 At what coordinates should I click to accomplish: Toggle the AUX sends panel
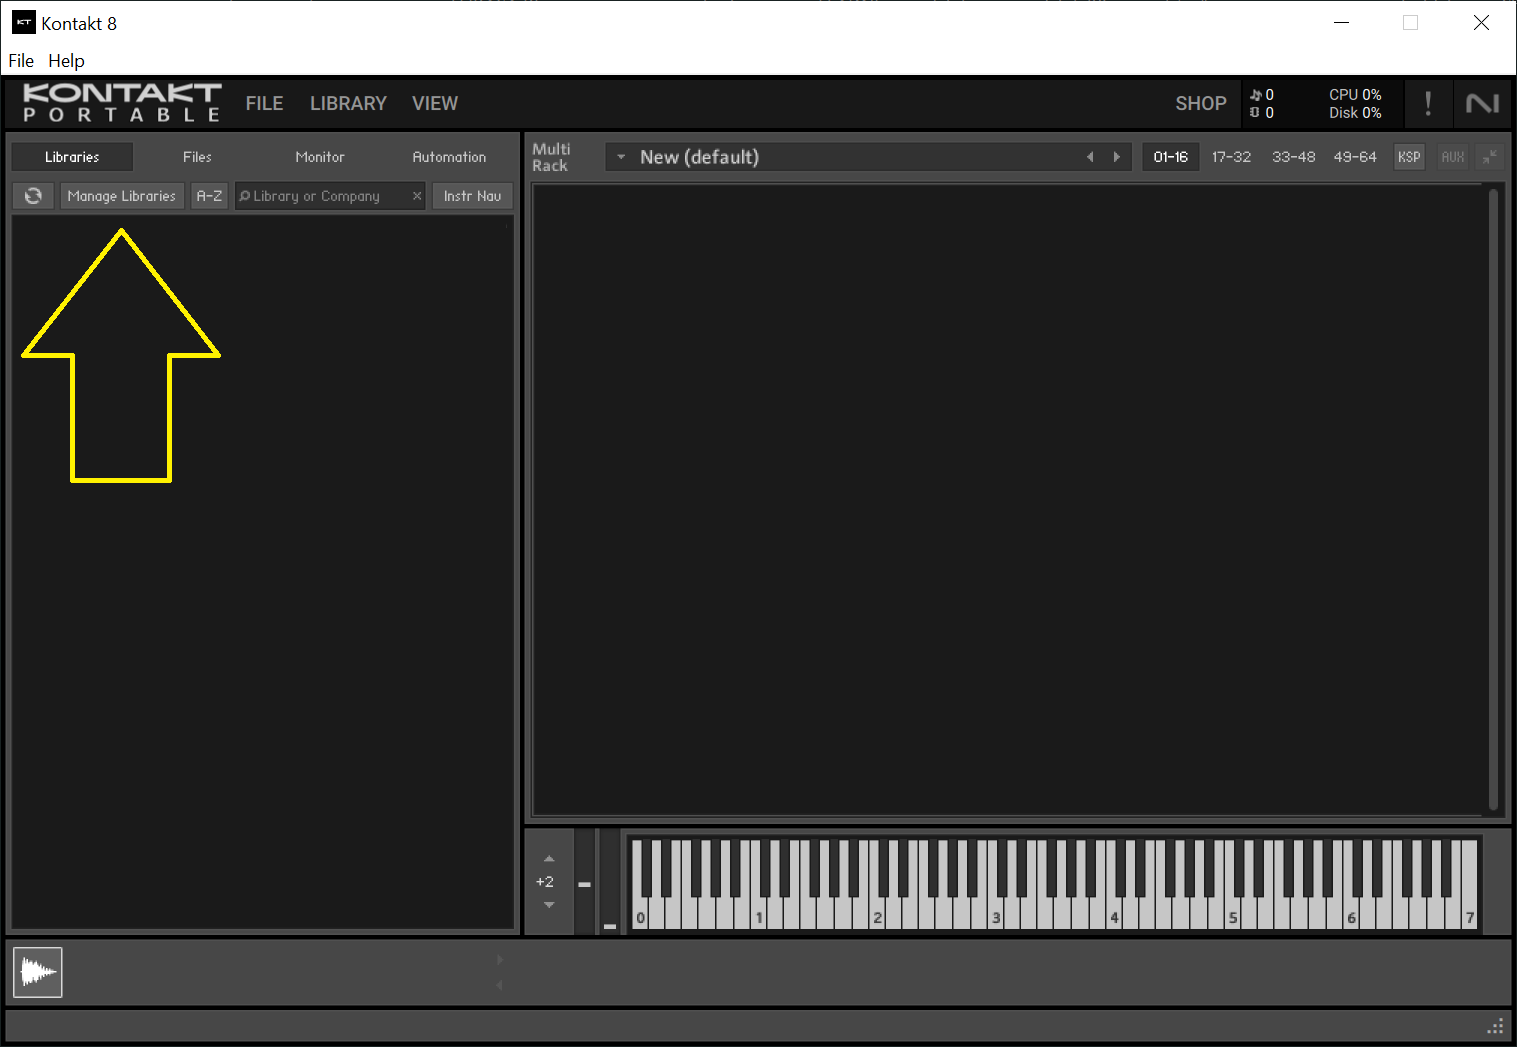pyautogui.click(x=1452, y=157)
